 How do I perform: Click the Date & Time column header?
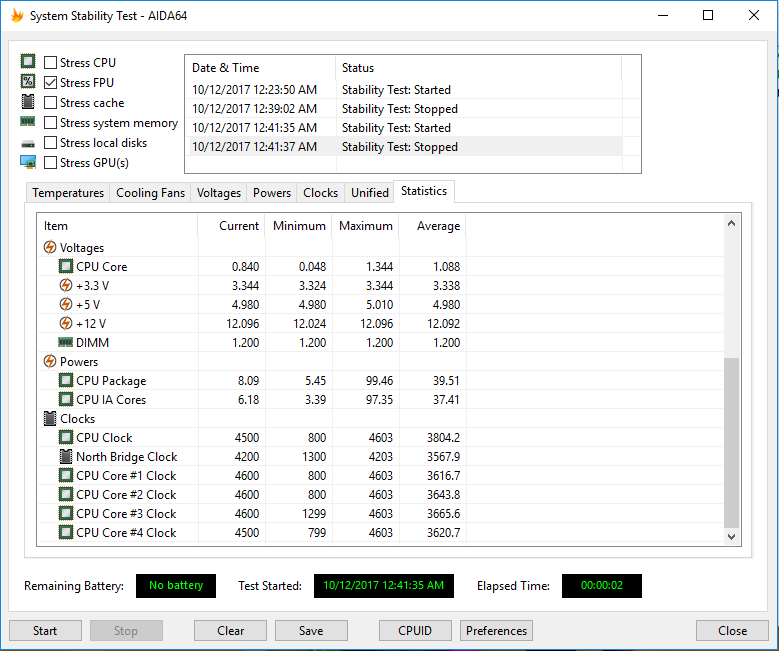tap(261, 68)
